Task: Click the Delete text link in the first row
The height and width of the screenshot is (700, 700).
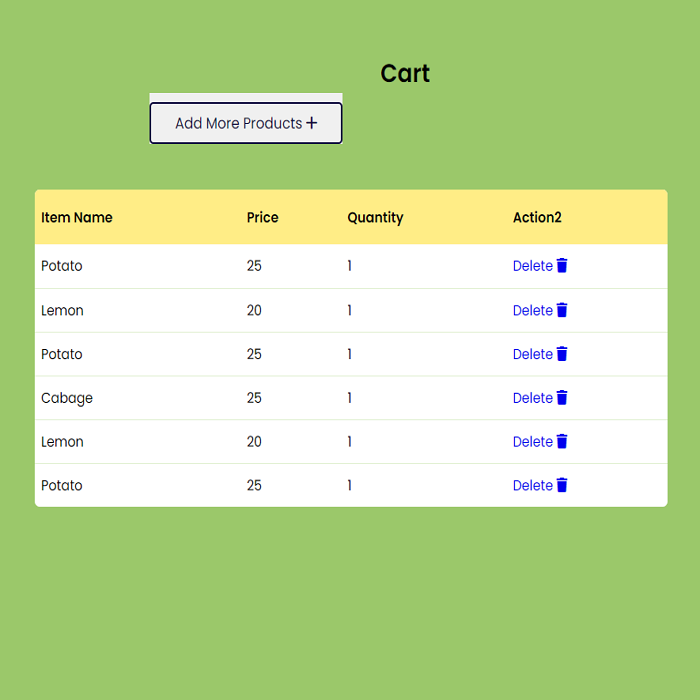Action: click(x=532, y=266)
